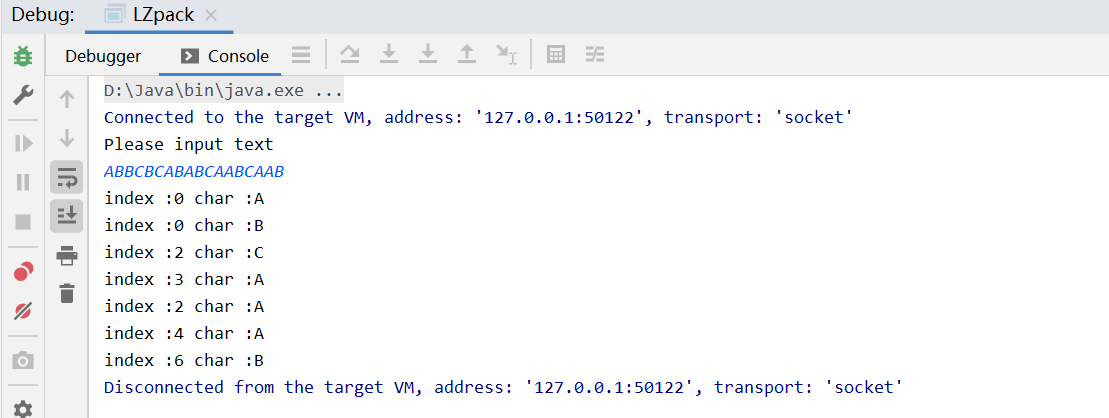Select the Console tab
The image size is (1109, 418).
[x=225, y=56]
